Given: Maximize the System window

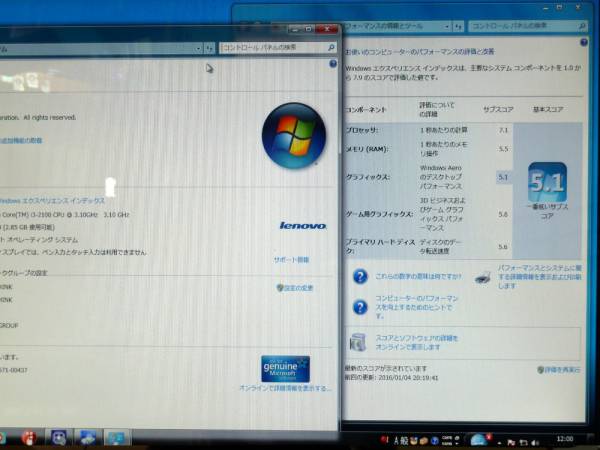Looking at the screenshot, I should click(x=308, y=29).
